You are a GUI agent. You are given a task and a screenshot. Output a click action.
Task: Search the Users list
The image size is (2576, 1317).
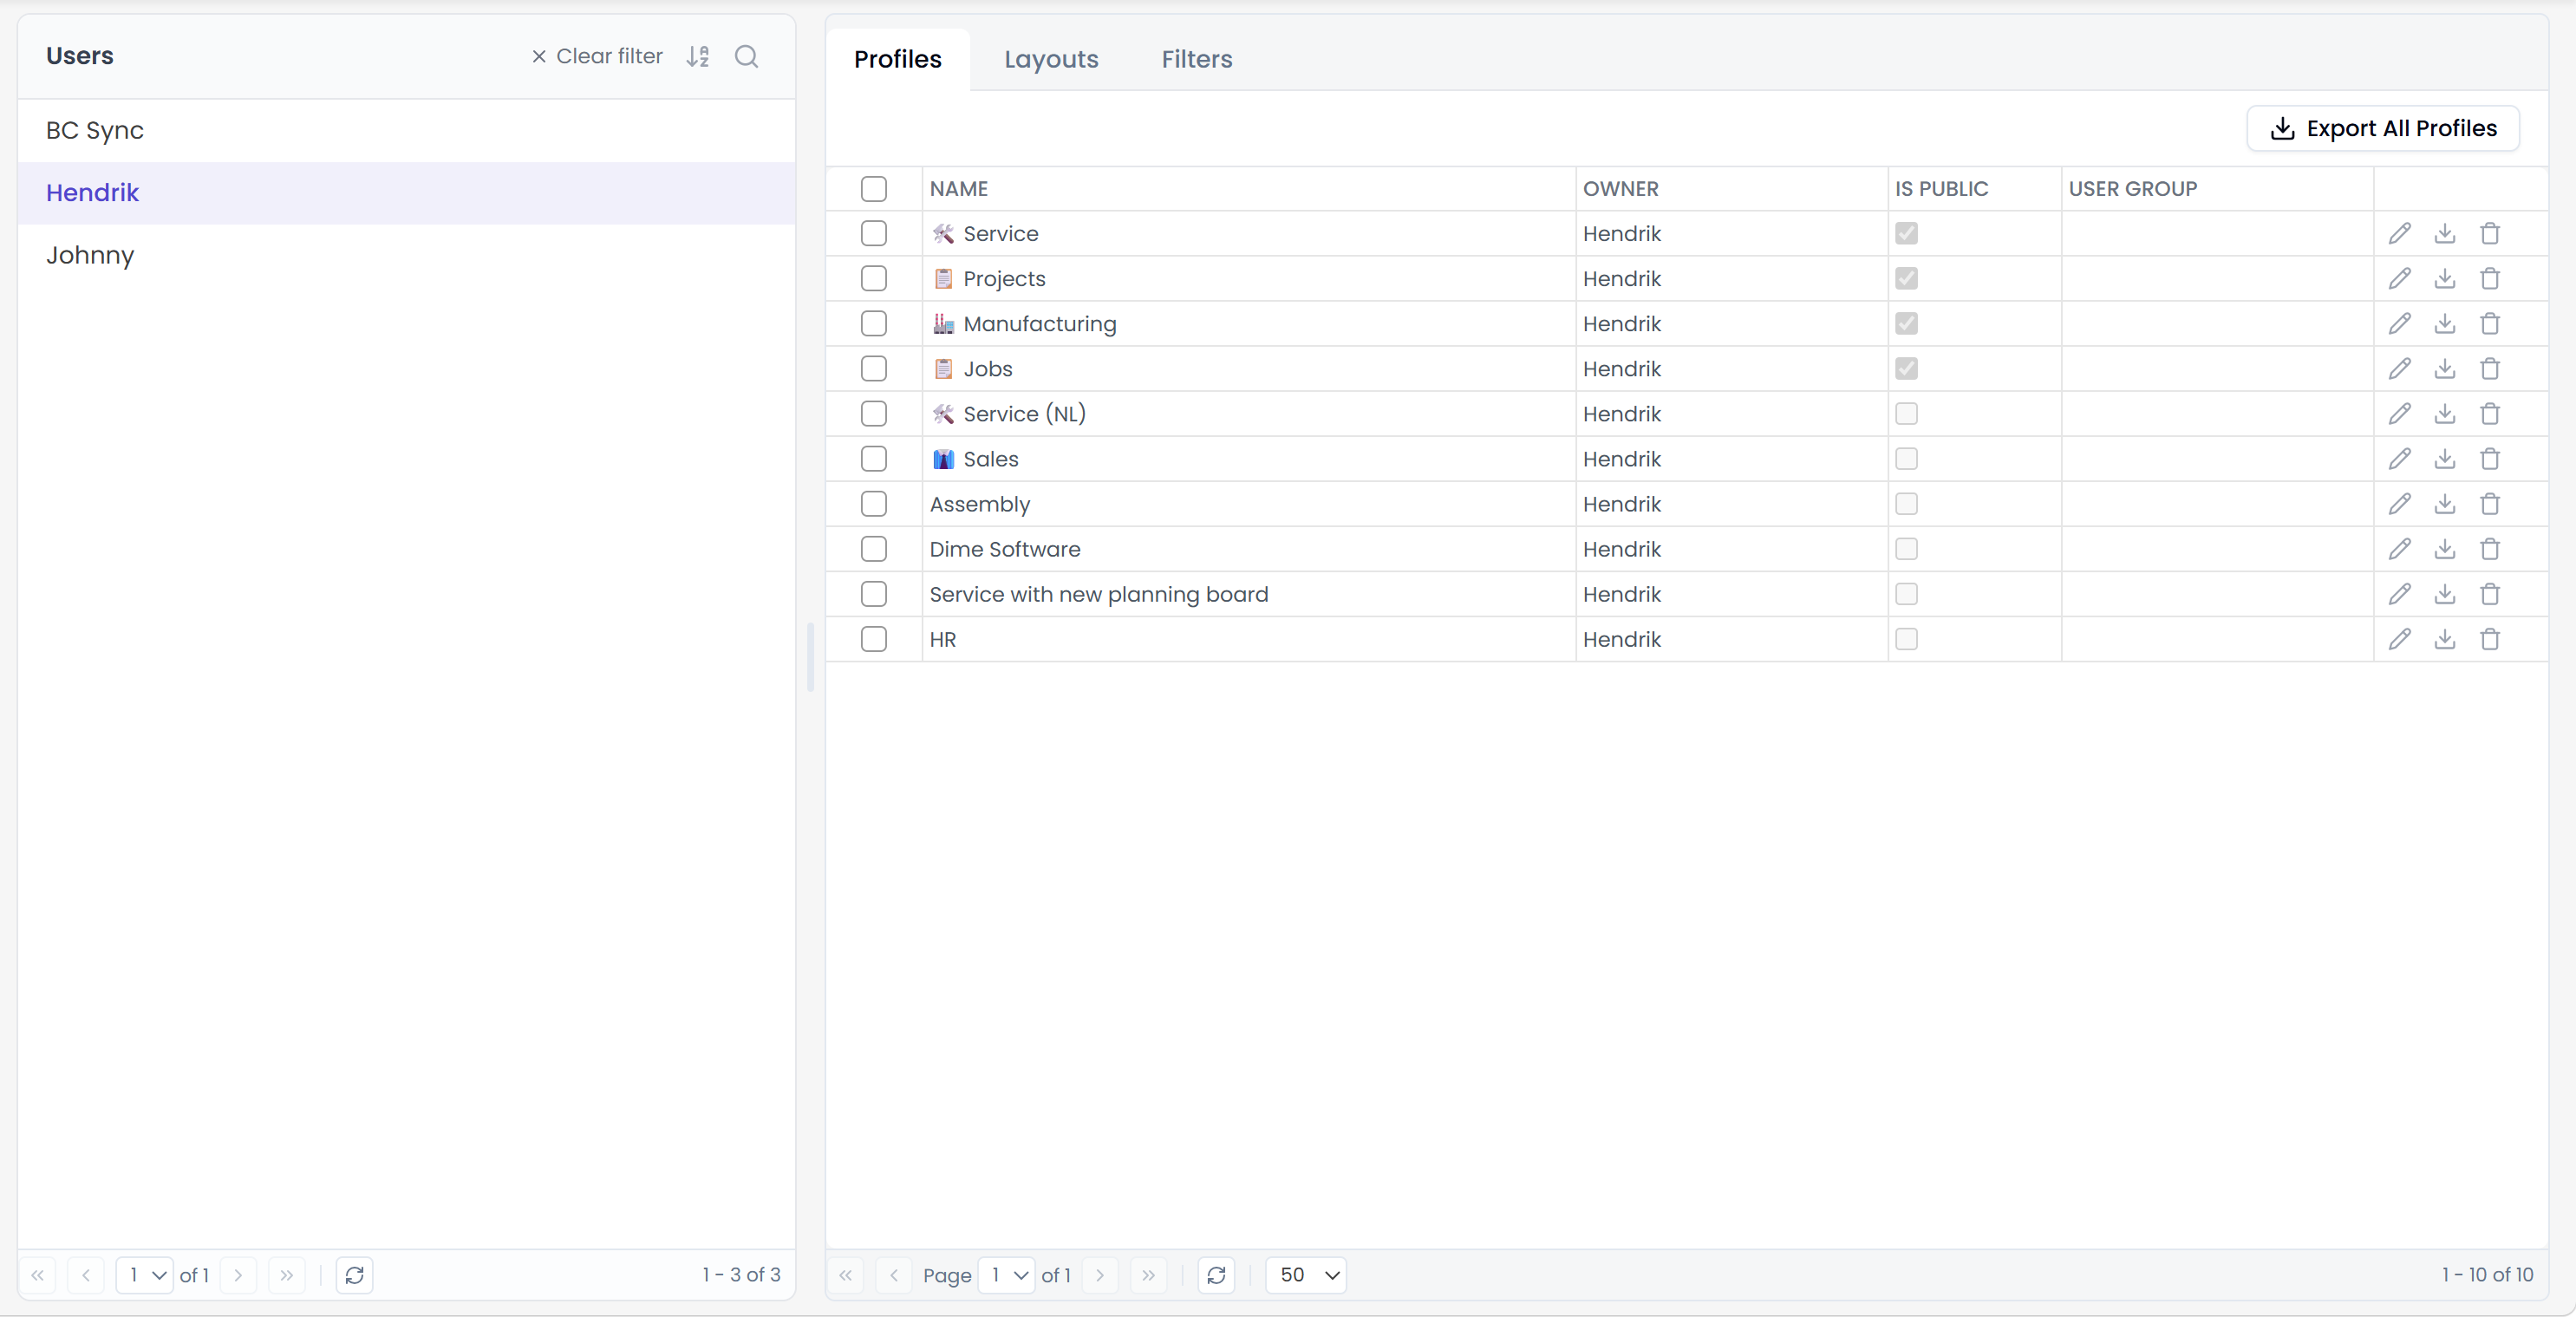746,56
